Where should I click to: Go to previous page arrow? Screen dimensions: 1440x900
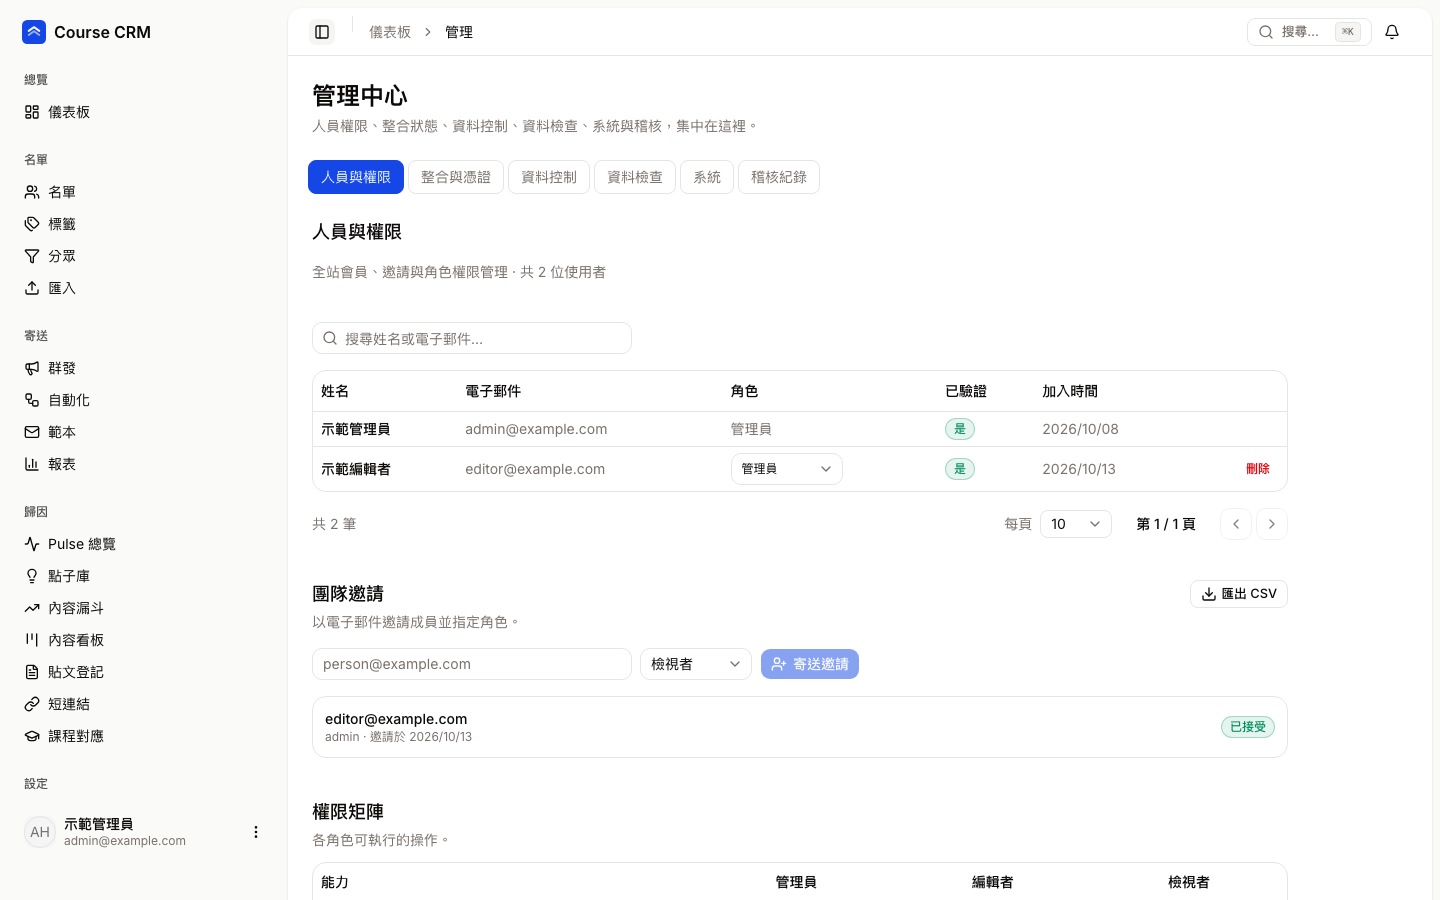click(1236, 524)
